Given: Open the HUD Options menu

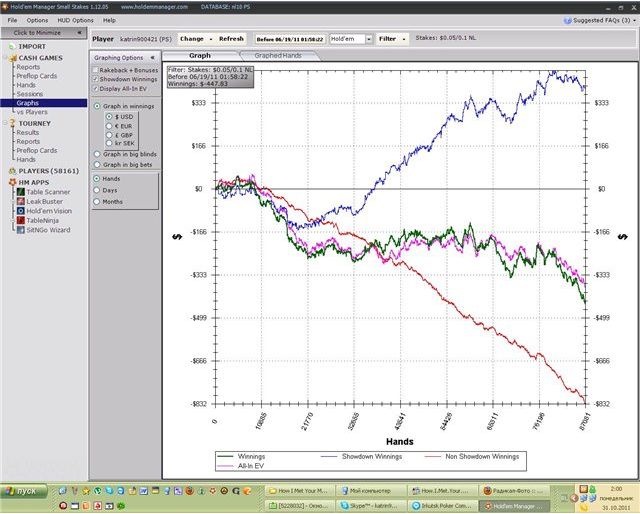Looking at the screenshot, I should pyautogui.click(x=75, y=20).
